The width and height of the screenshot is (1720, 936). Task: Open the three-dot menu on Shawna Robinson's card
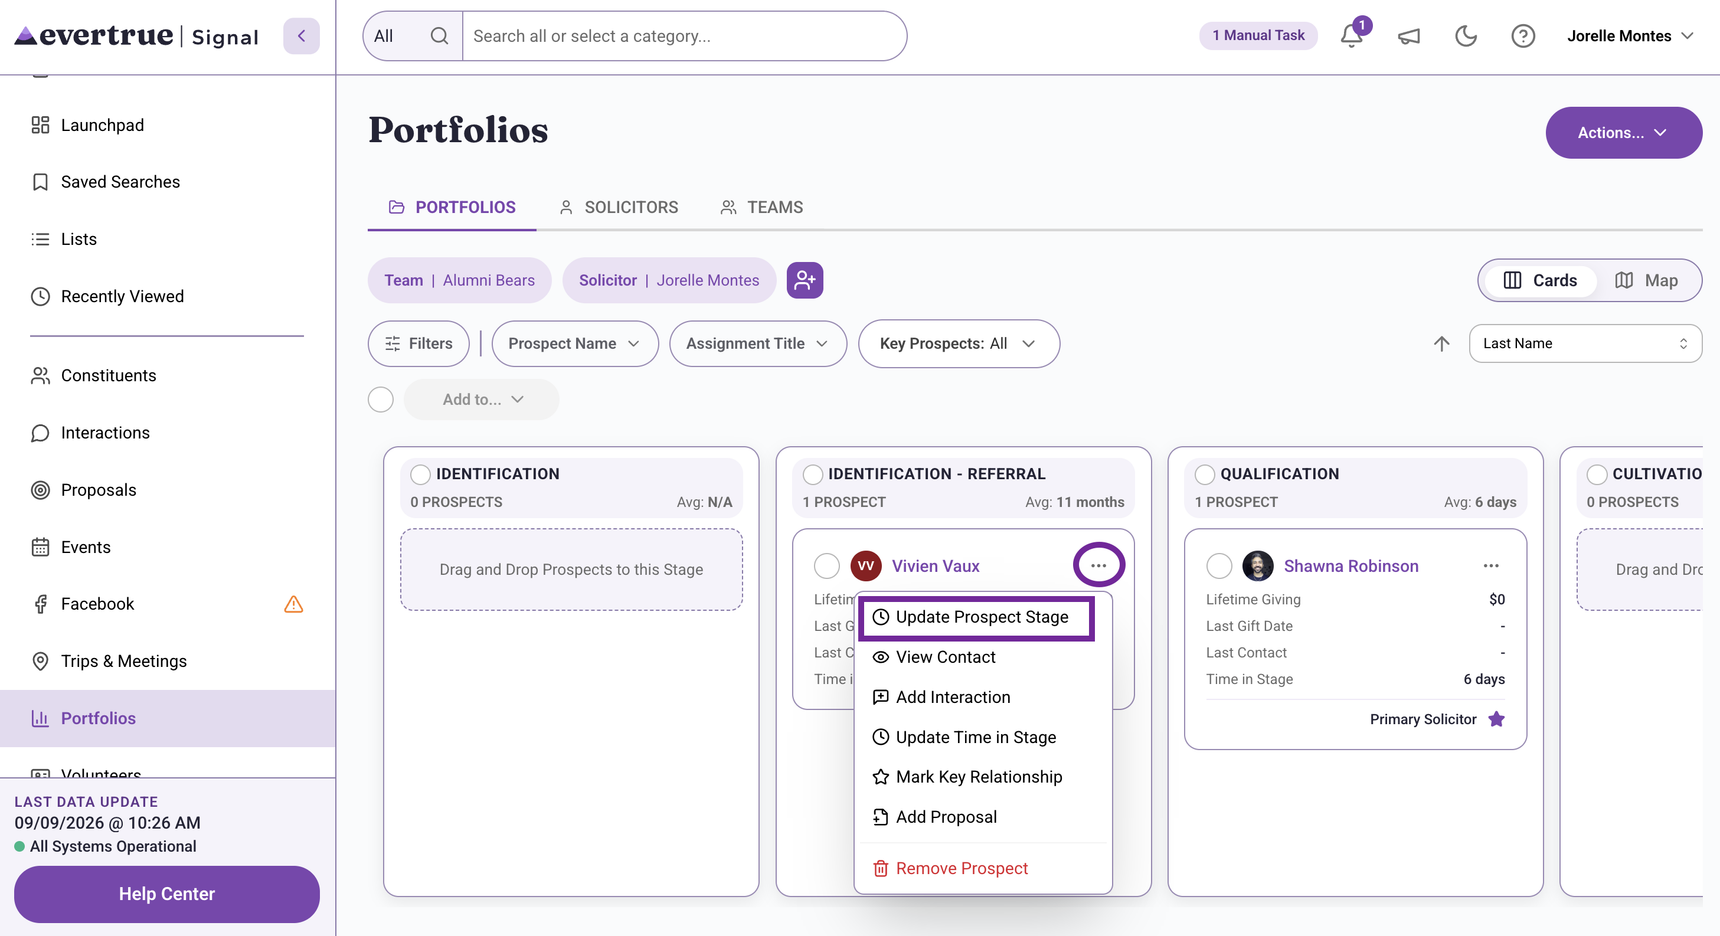pos(1491,566)
